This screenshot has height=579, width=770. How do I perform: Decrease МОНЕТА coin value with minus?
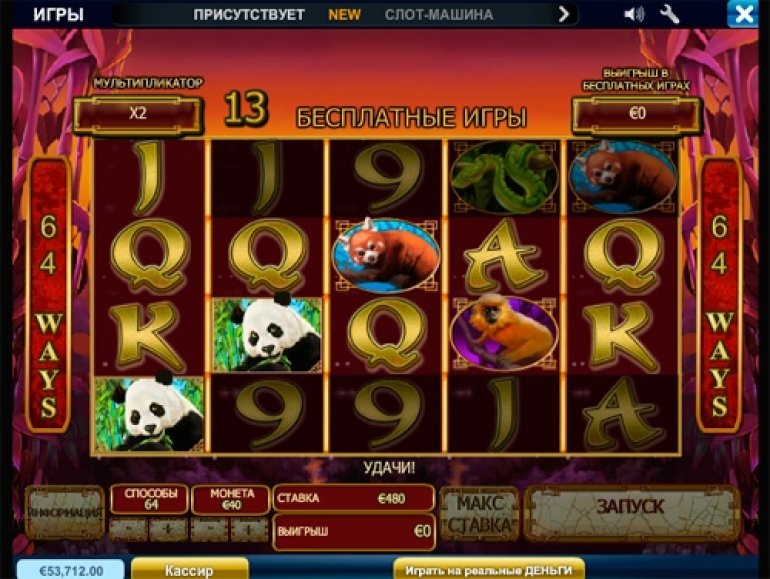209,530
